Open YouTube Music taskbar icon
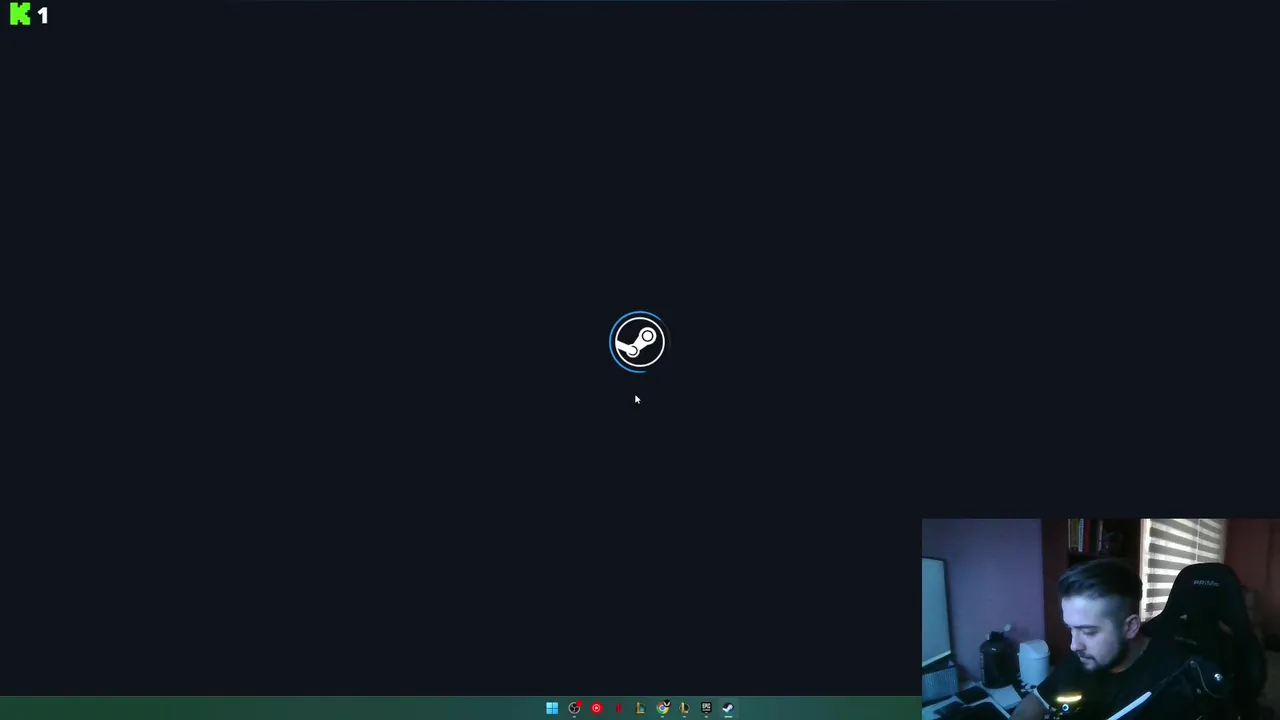The image size is (1280, 720). point(596,708)
